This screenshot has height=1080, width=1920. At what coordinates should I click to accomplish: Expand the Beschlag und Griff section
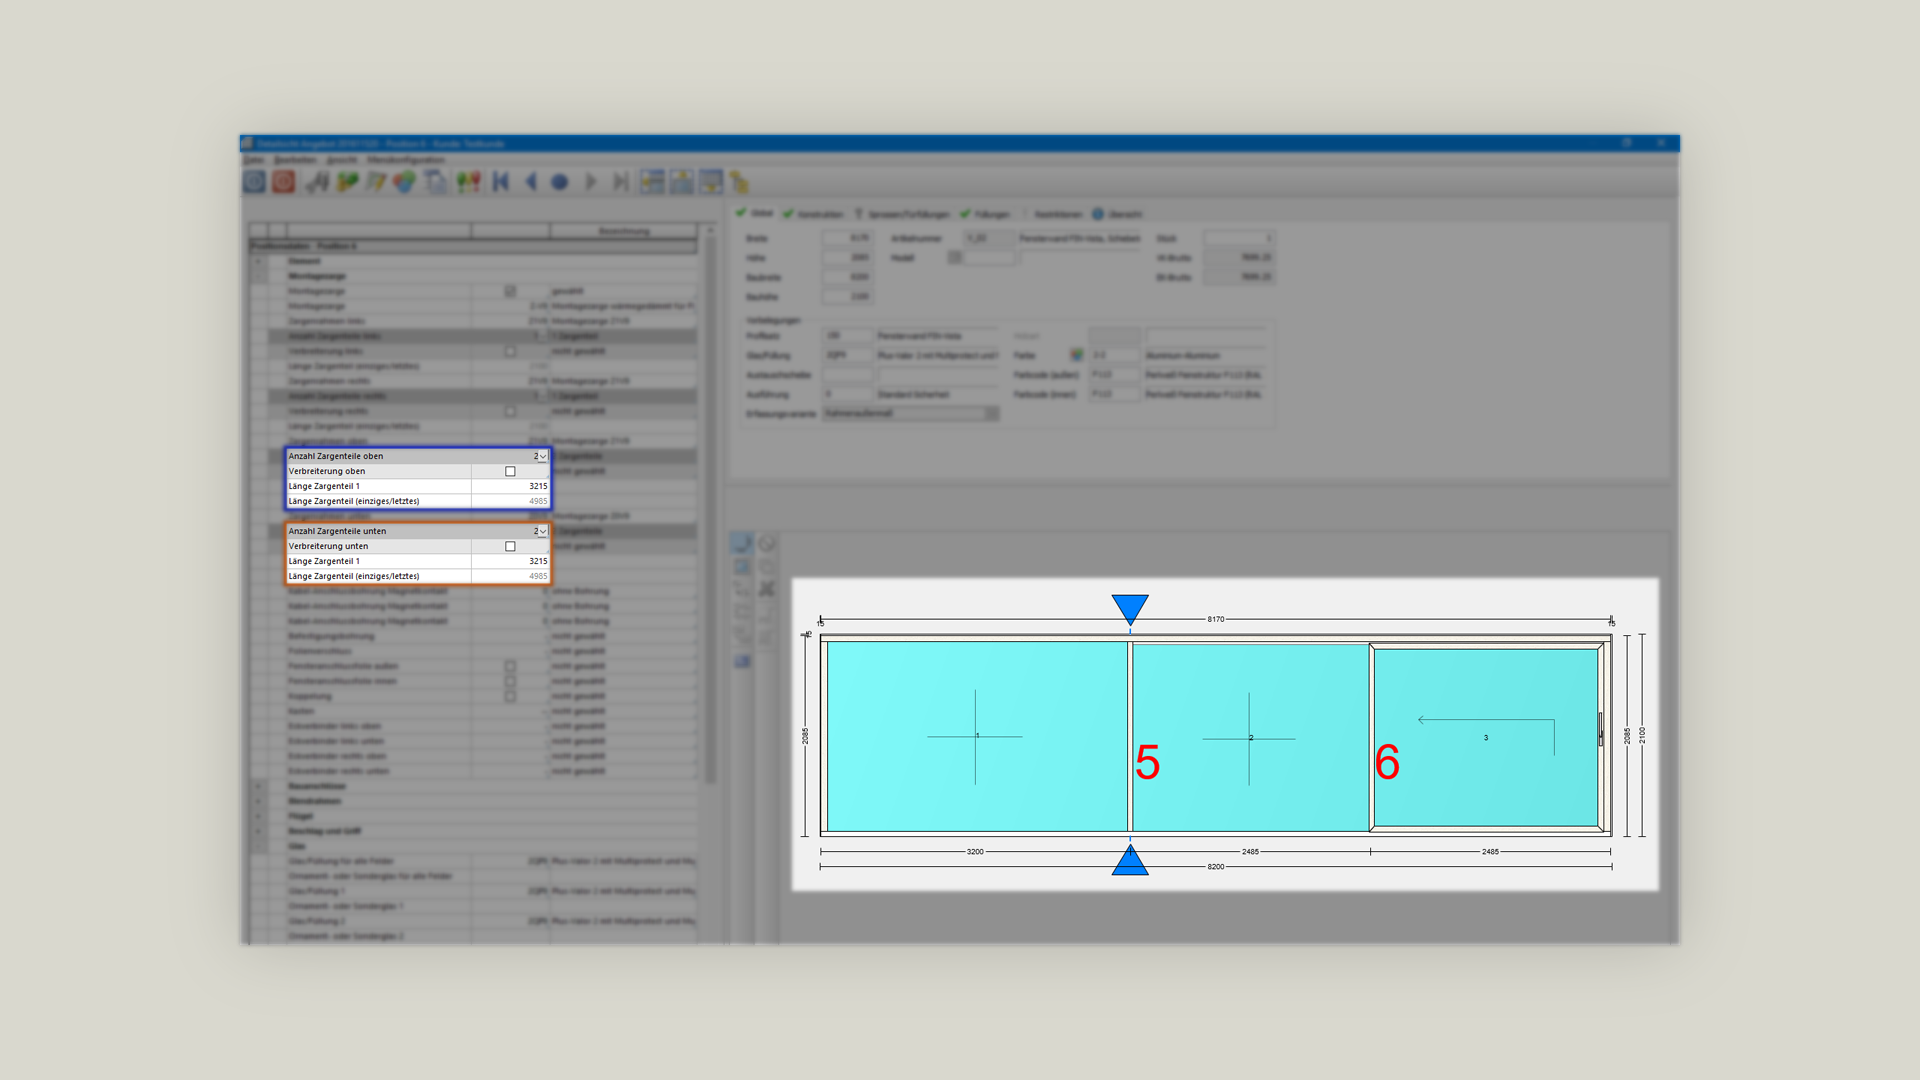coord(258,831)
